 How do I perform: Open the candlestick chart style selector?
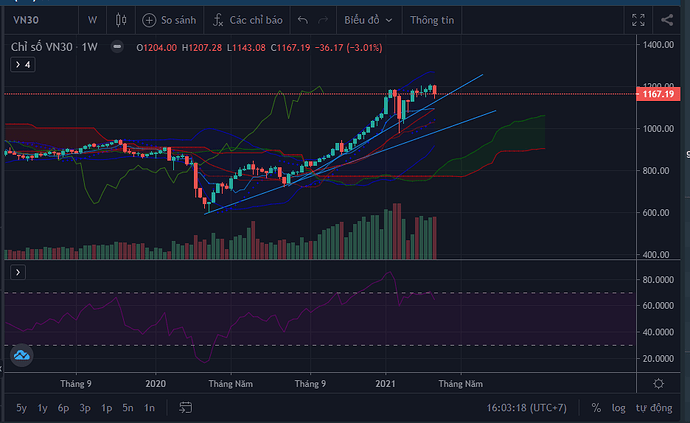[121, 19]
